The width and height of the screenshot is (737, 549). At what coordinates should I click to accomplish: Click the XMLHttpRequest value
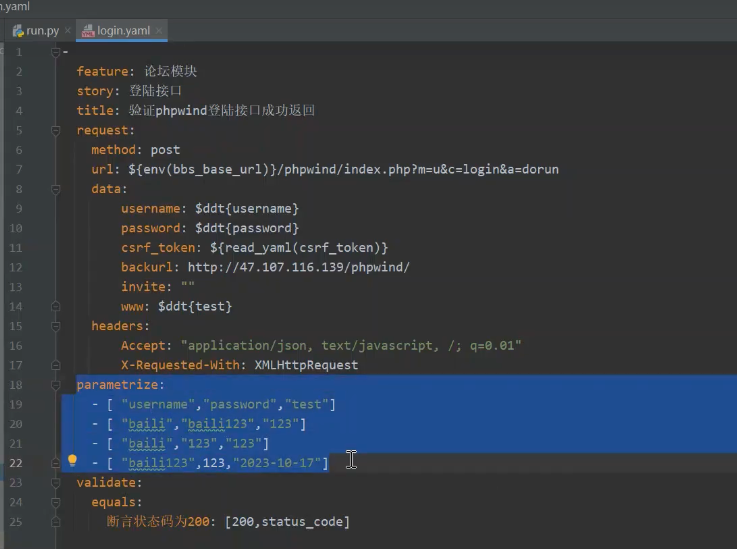click(306, 365)
